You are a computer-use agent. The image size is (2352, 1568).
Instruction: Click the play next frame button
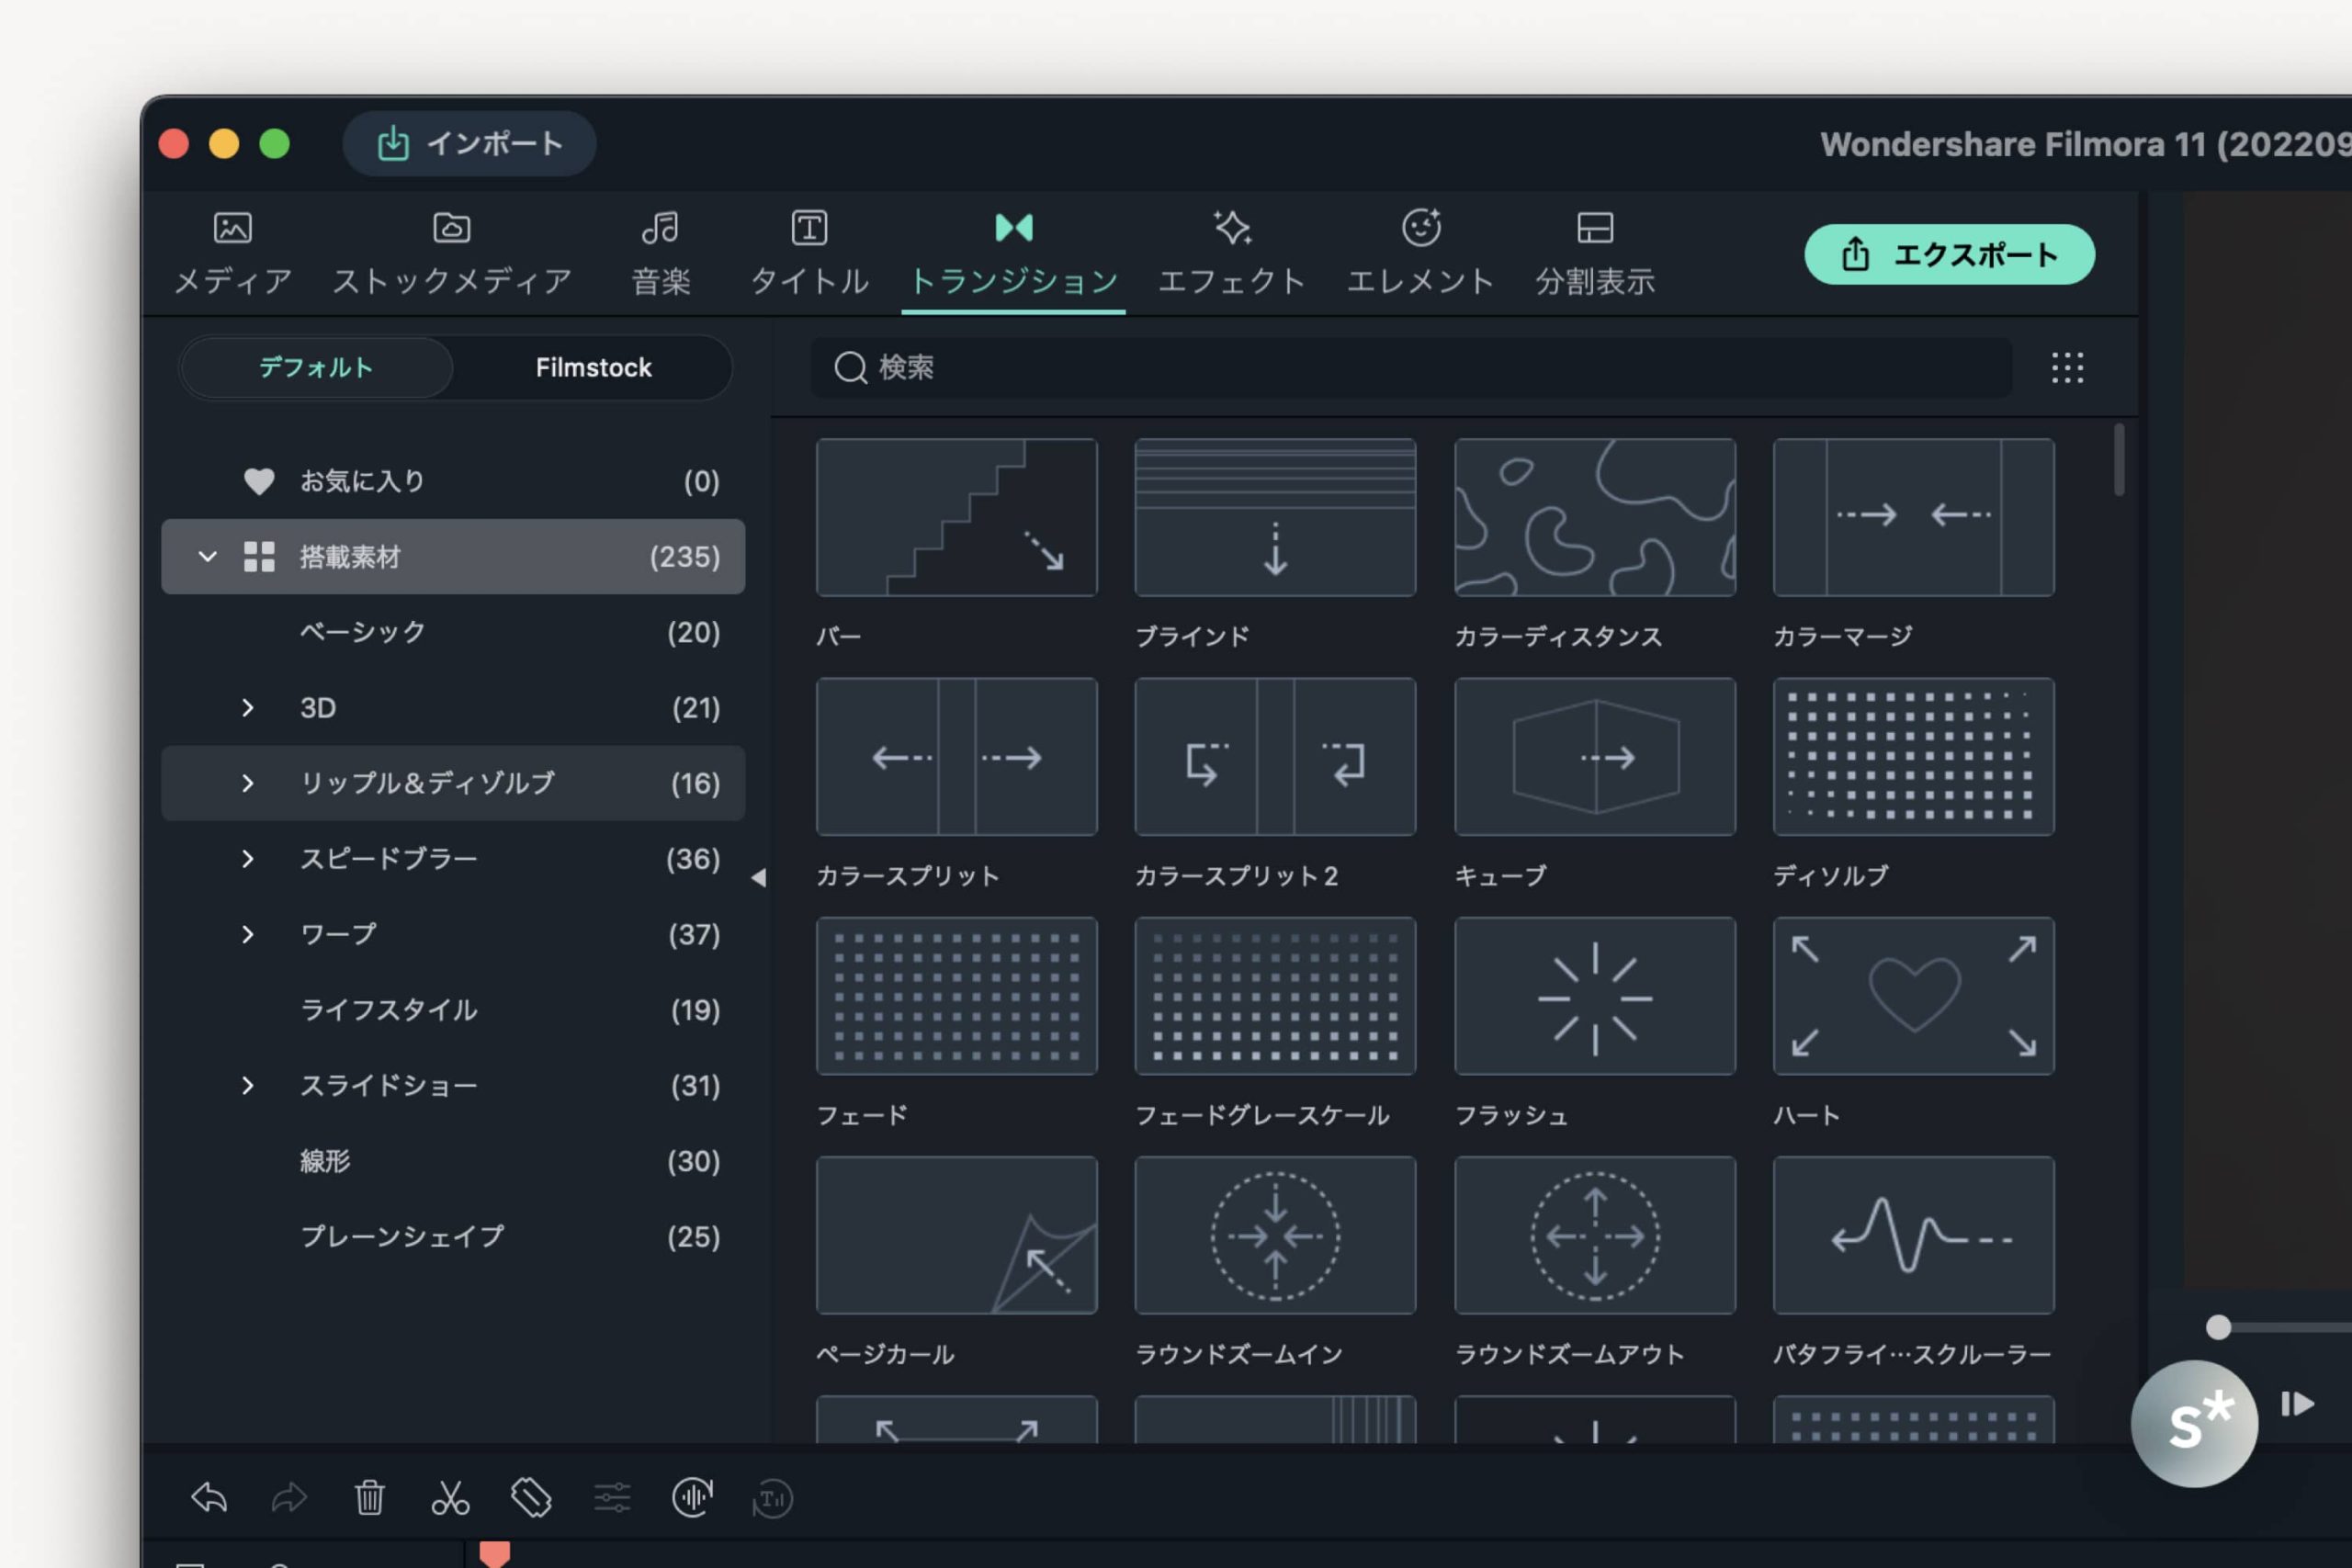click(x=2297, y=1404)
